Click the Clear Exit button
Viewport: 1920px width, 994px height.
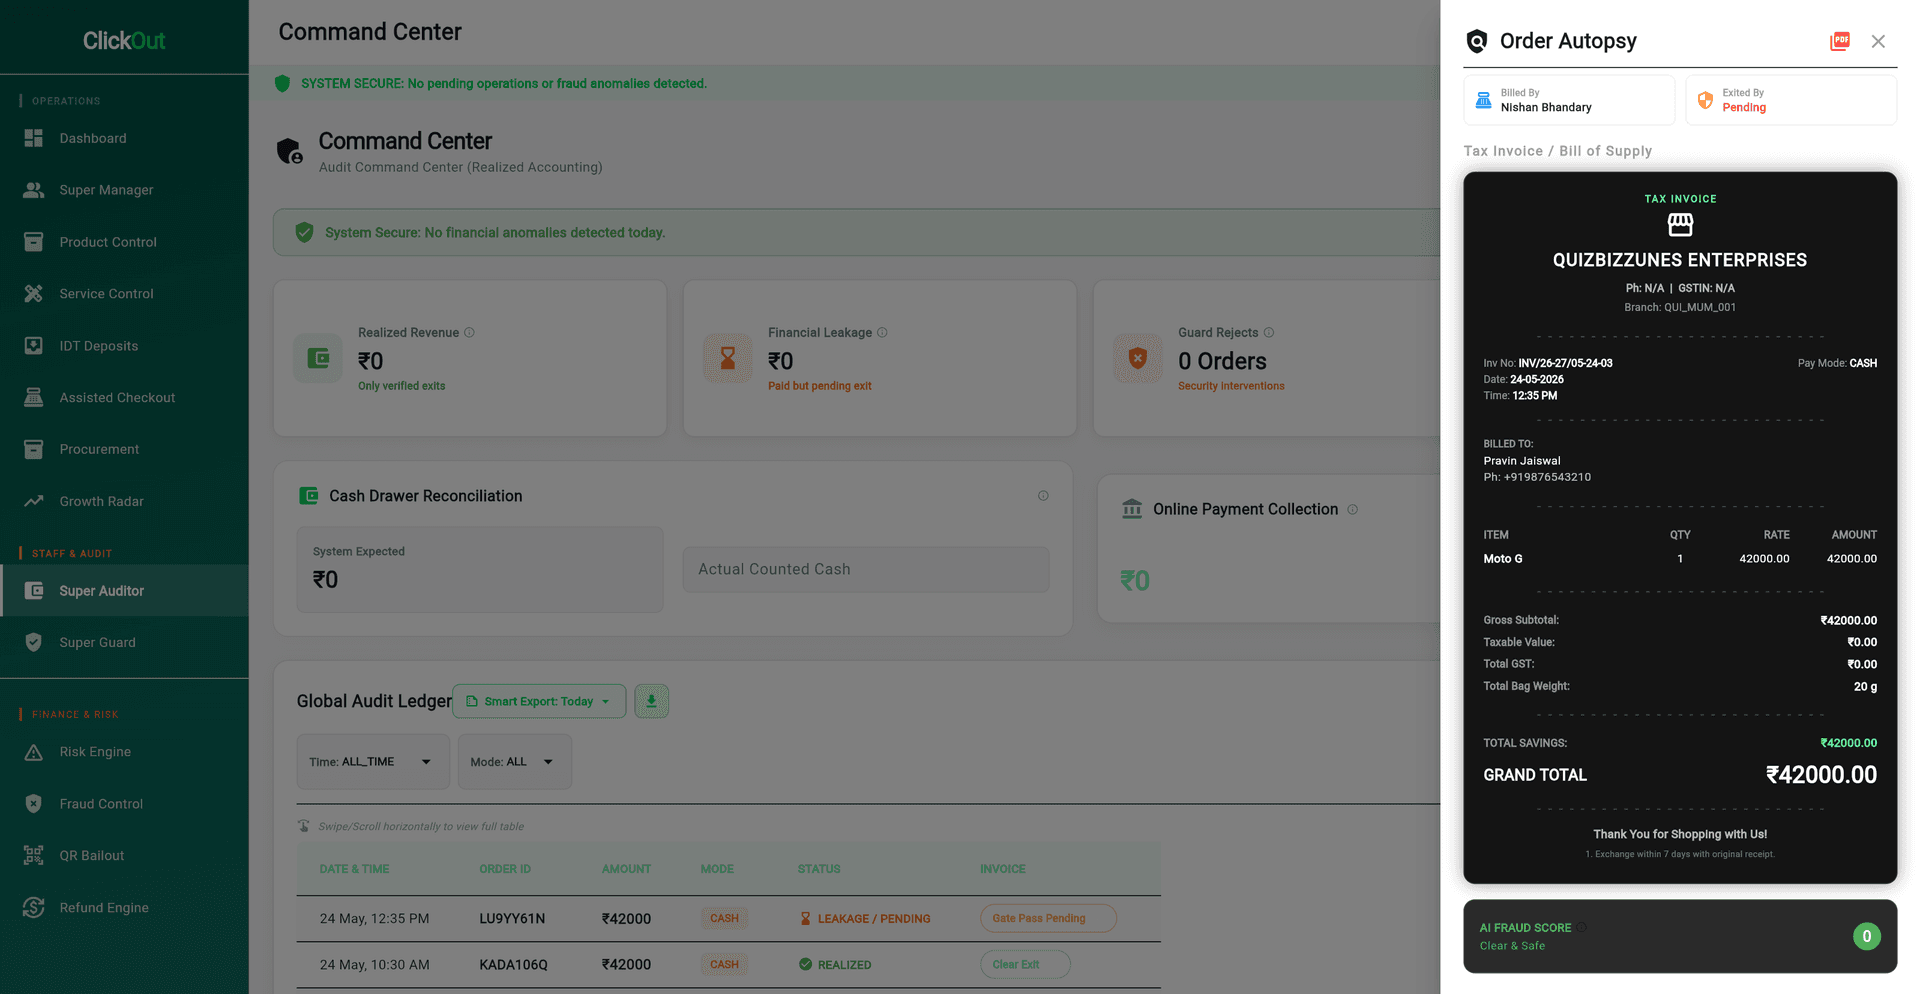pos(1025,965)
